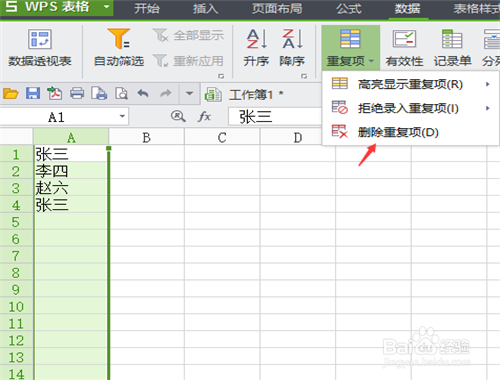Screen dimensions: 500x380
Task: Open the sort group dialog launcher
Action: click(304, 76)
